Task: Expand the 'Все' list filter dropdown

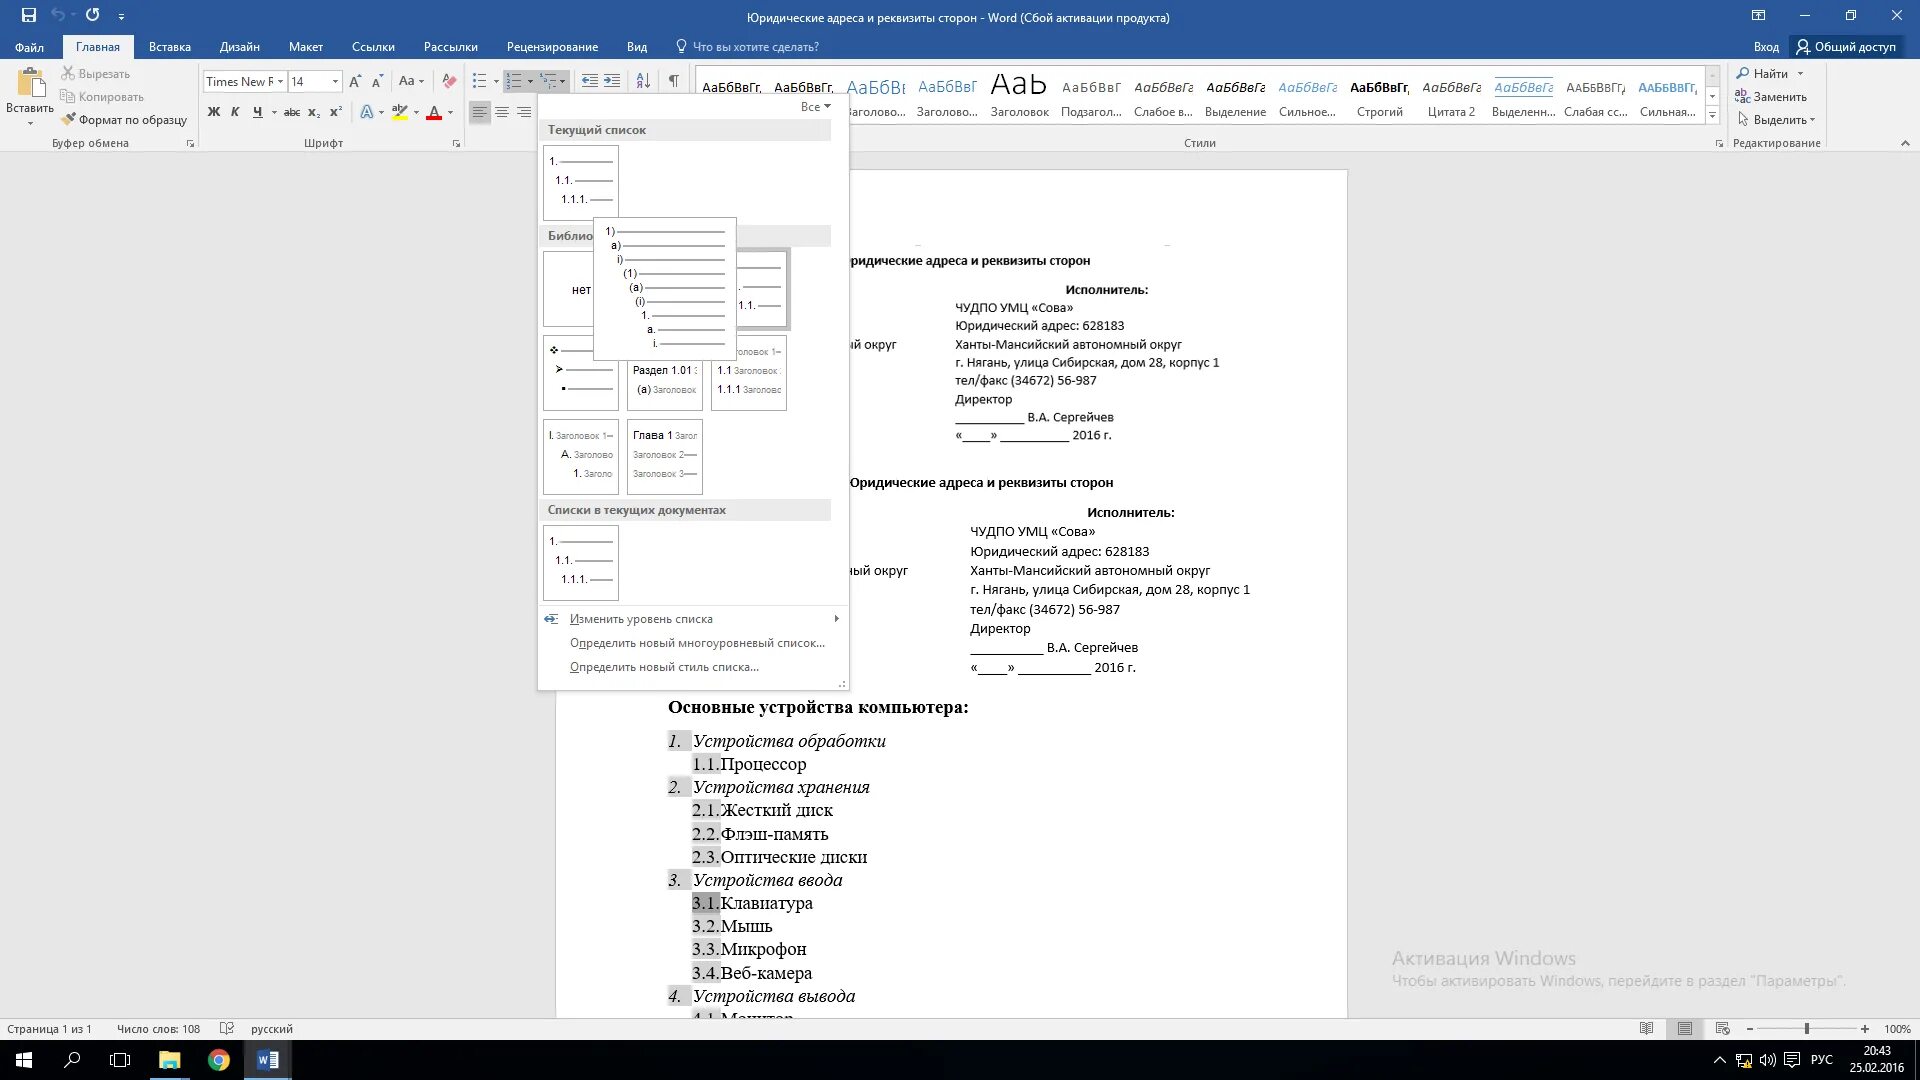Action: tap(816, 107)
